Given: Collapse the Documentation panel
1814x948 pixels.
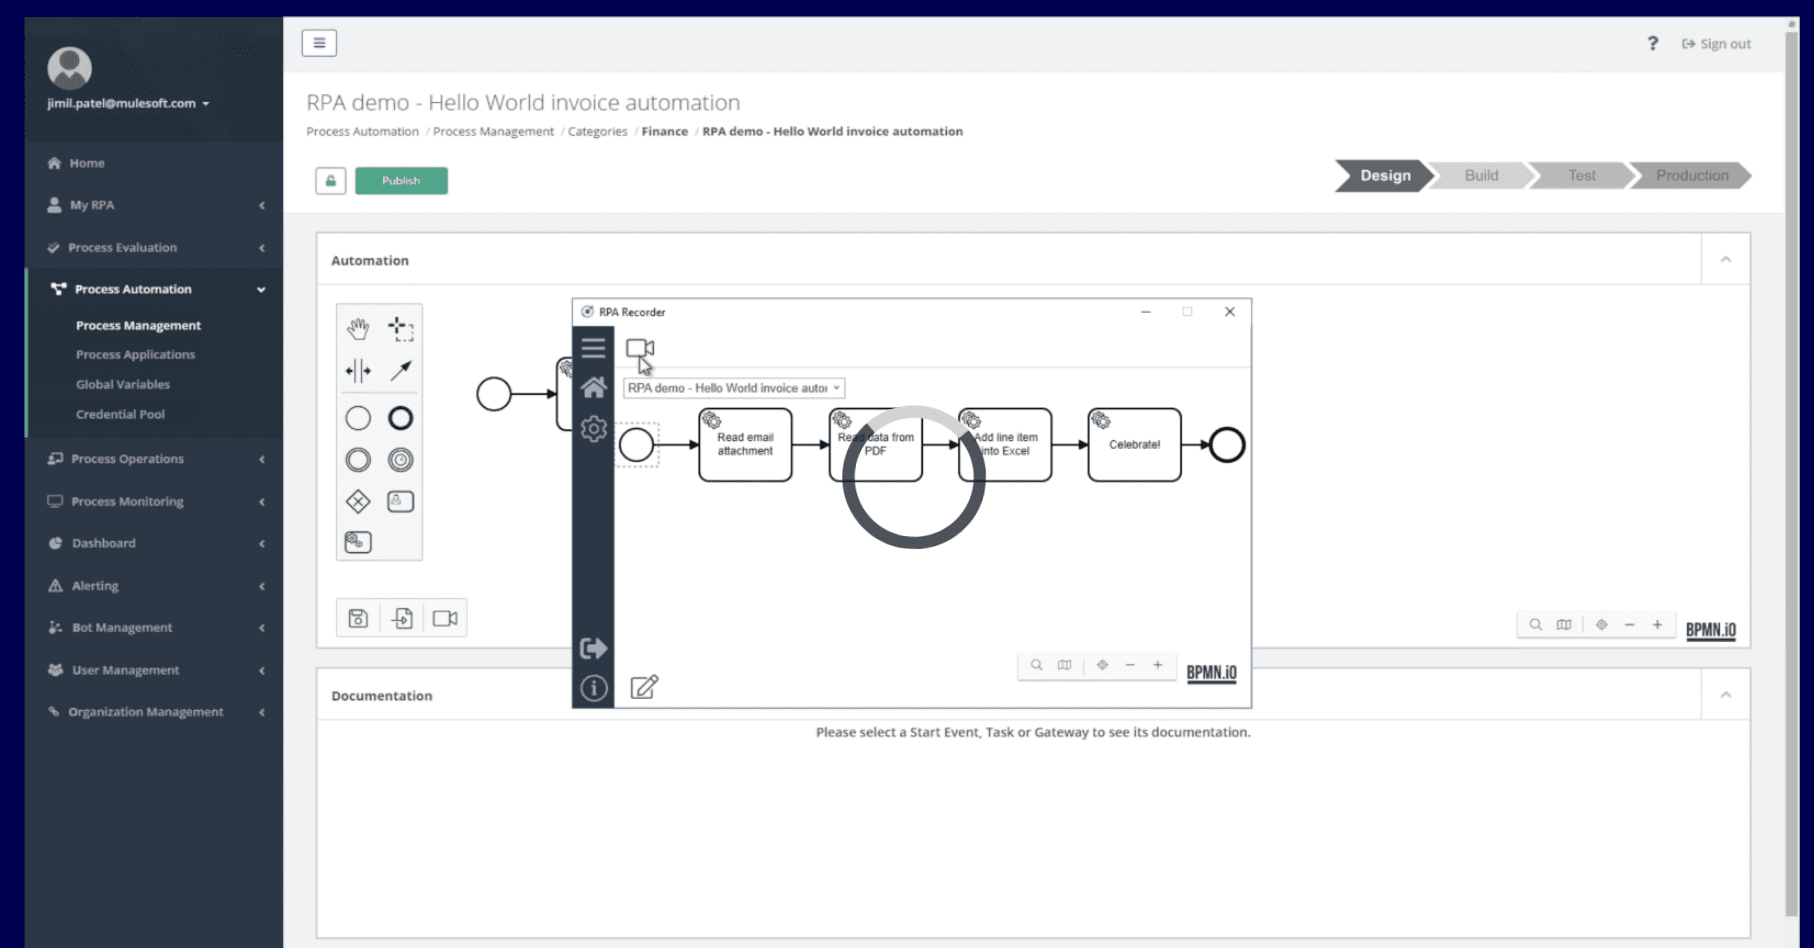Looking at the screenshot, I should (1726, 695).
